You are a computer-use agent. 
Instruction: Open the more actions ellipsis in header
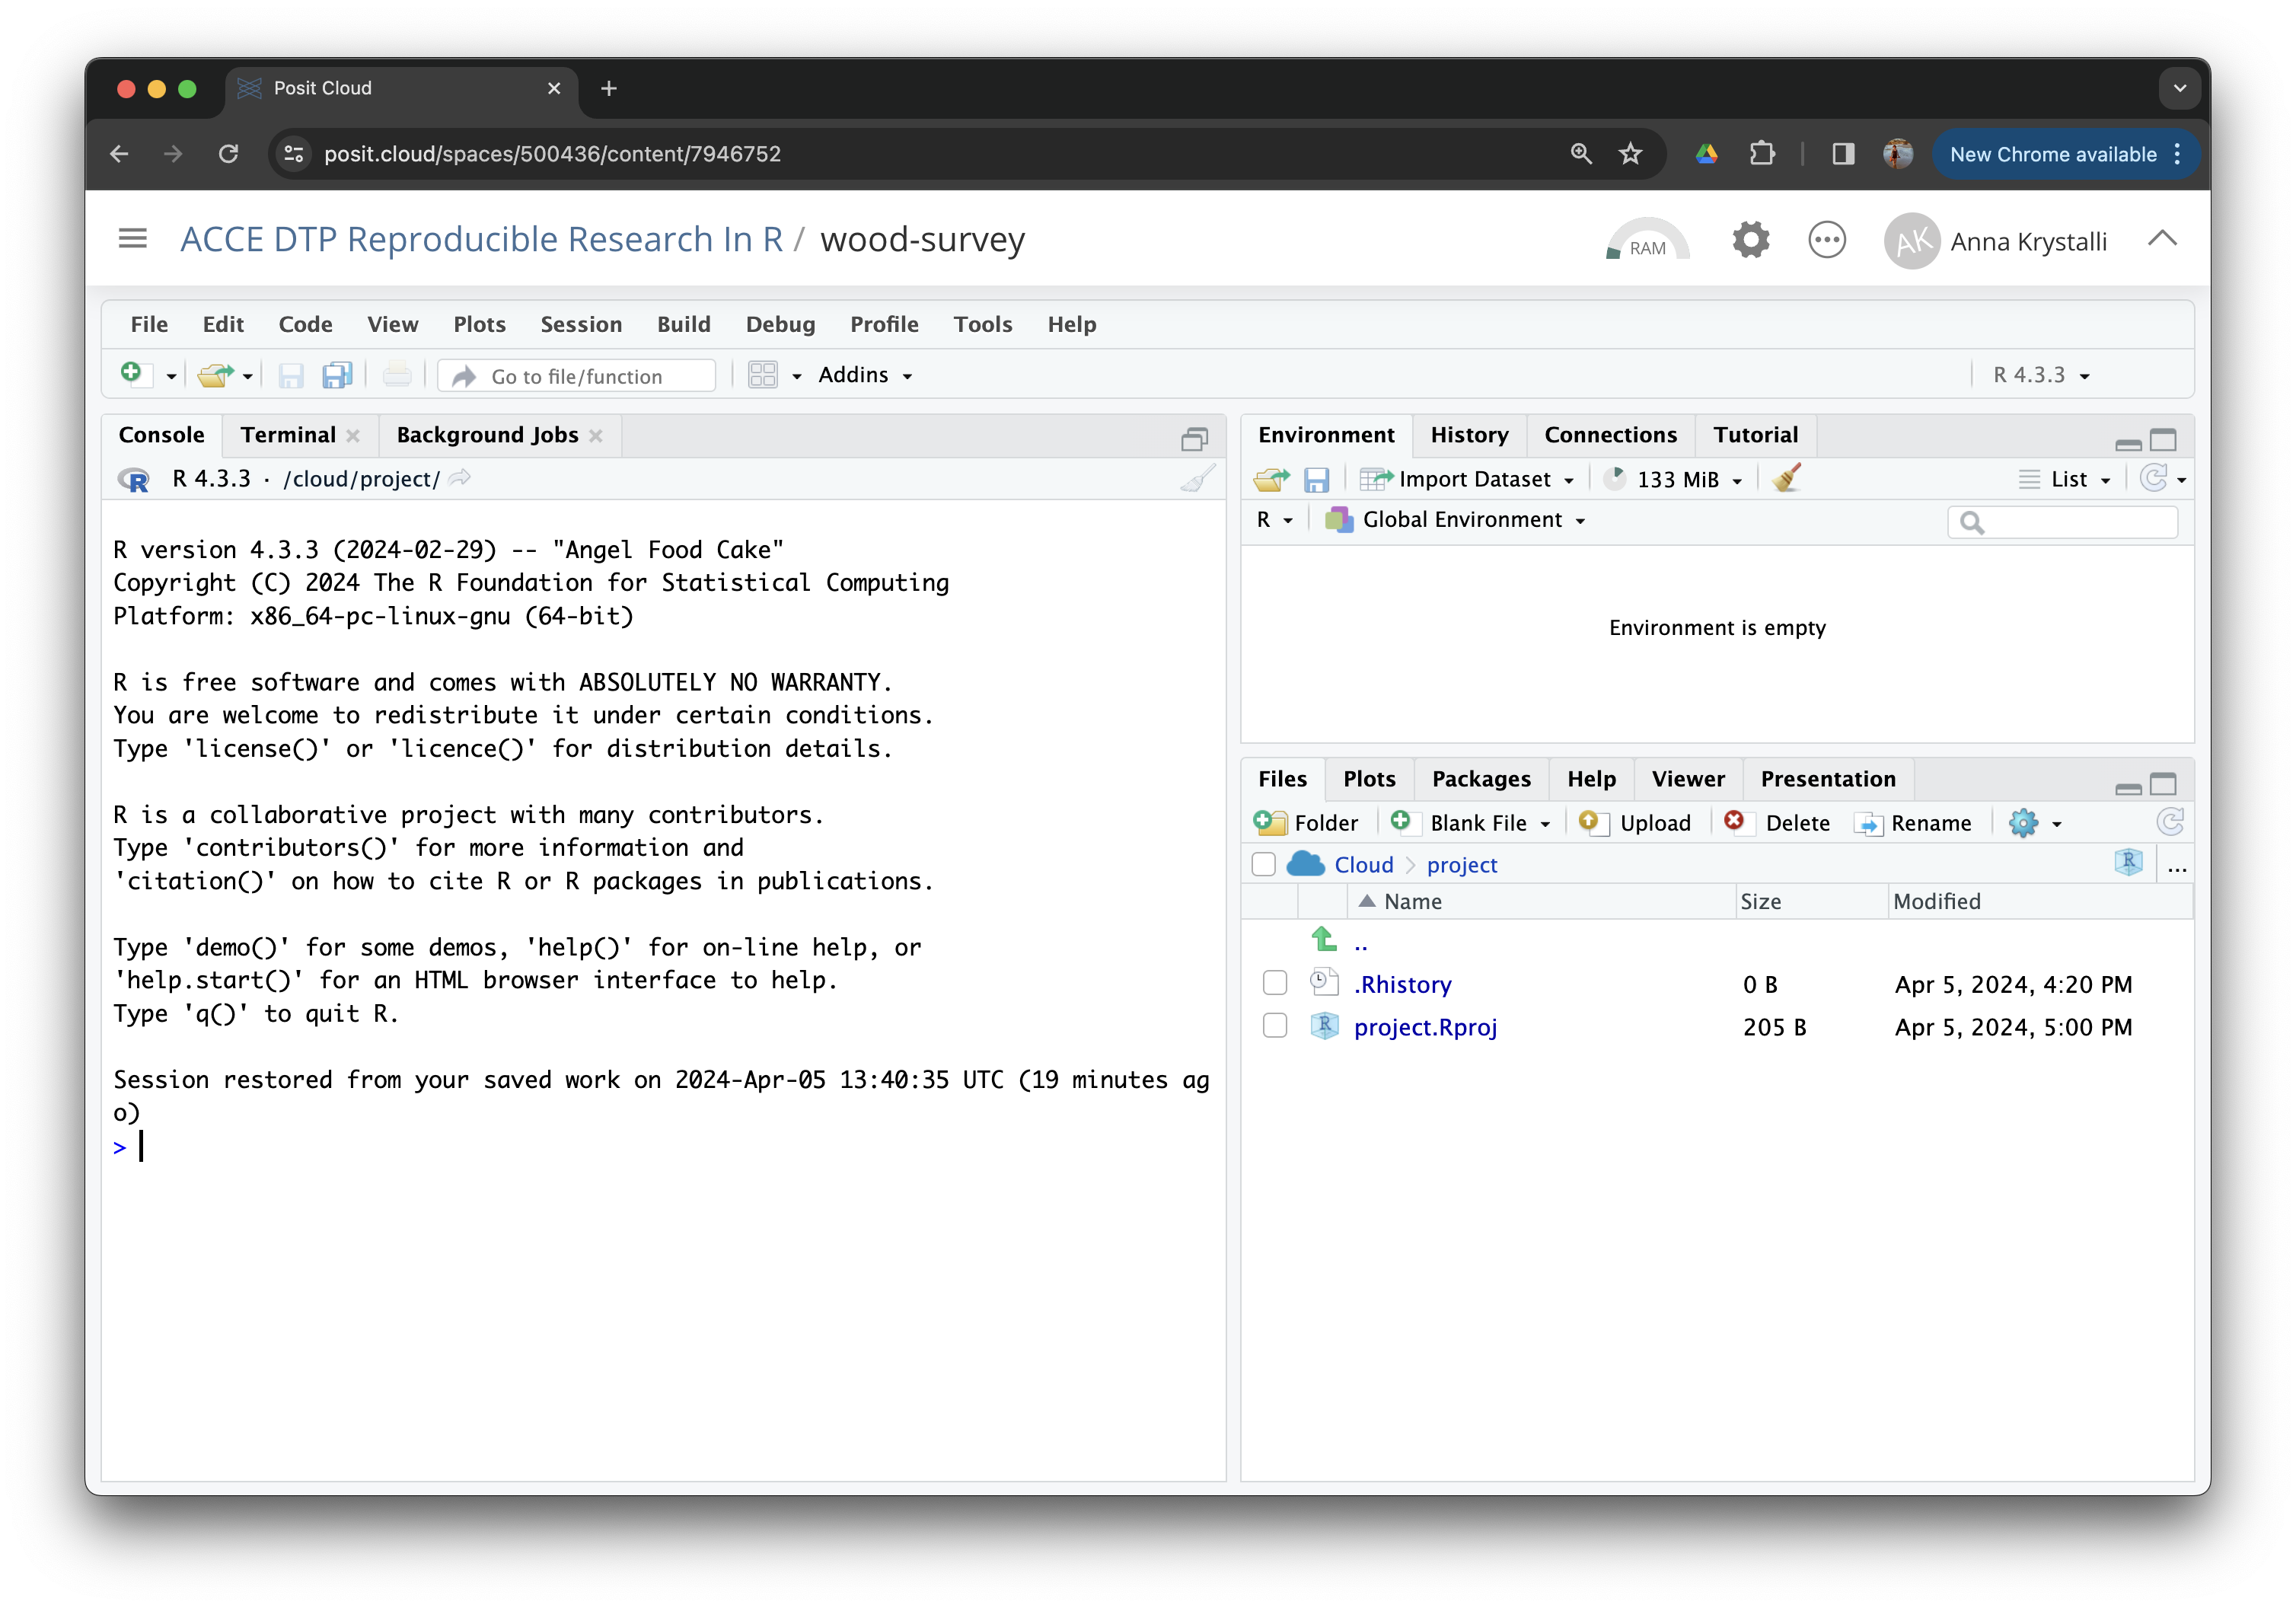coord(1826,240)
